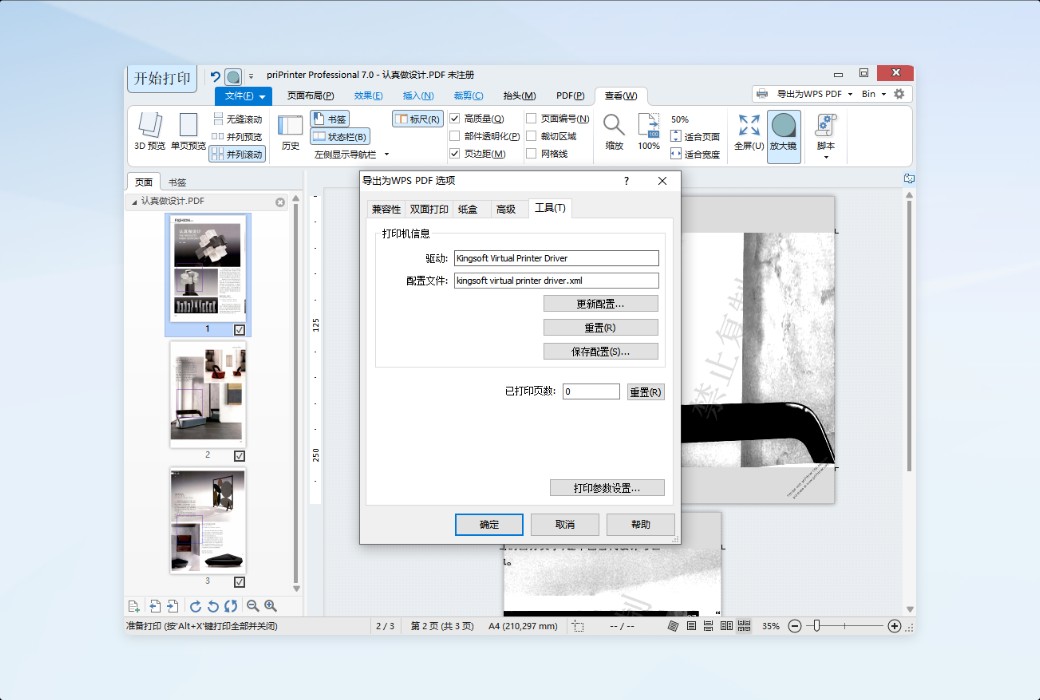
Task: Confirm dialog with 确定 button
Action: (489, 524)
